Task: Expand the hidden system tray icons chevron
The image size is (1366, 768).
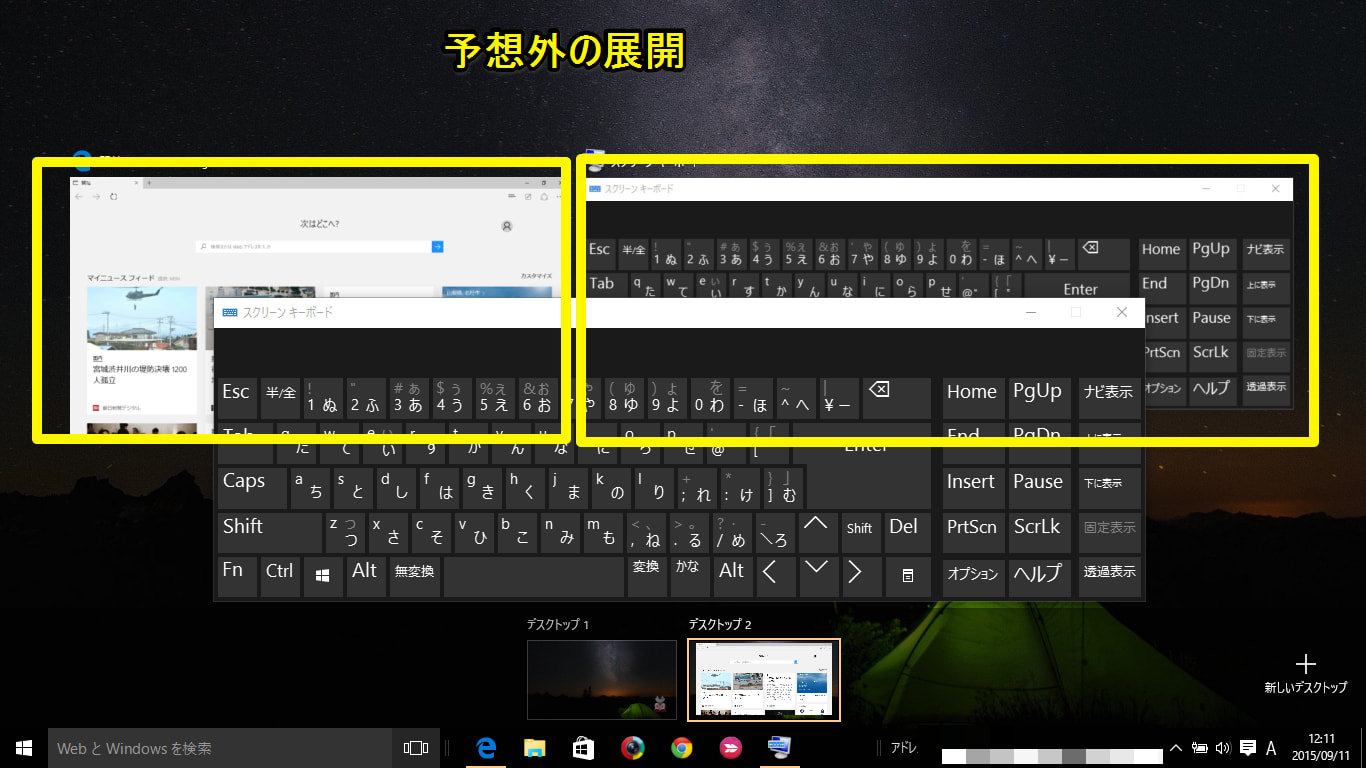Action: pyautogui.click(x=1176, y=748)
